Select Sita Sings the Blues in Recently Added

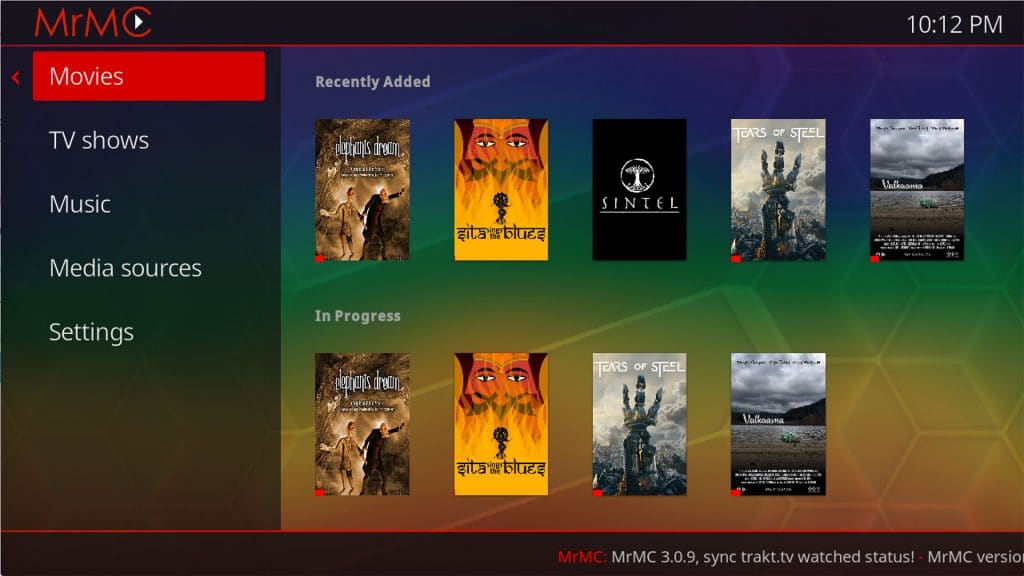click(501, 190)
